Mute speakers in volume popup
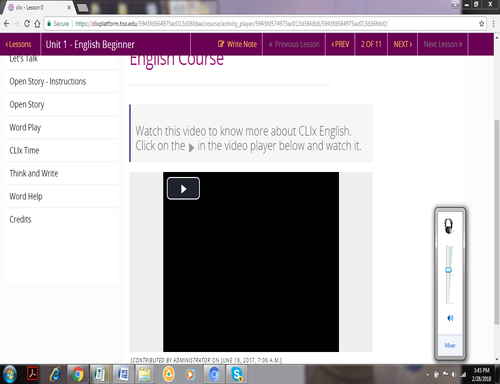 450,318
